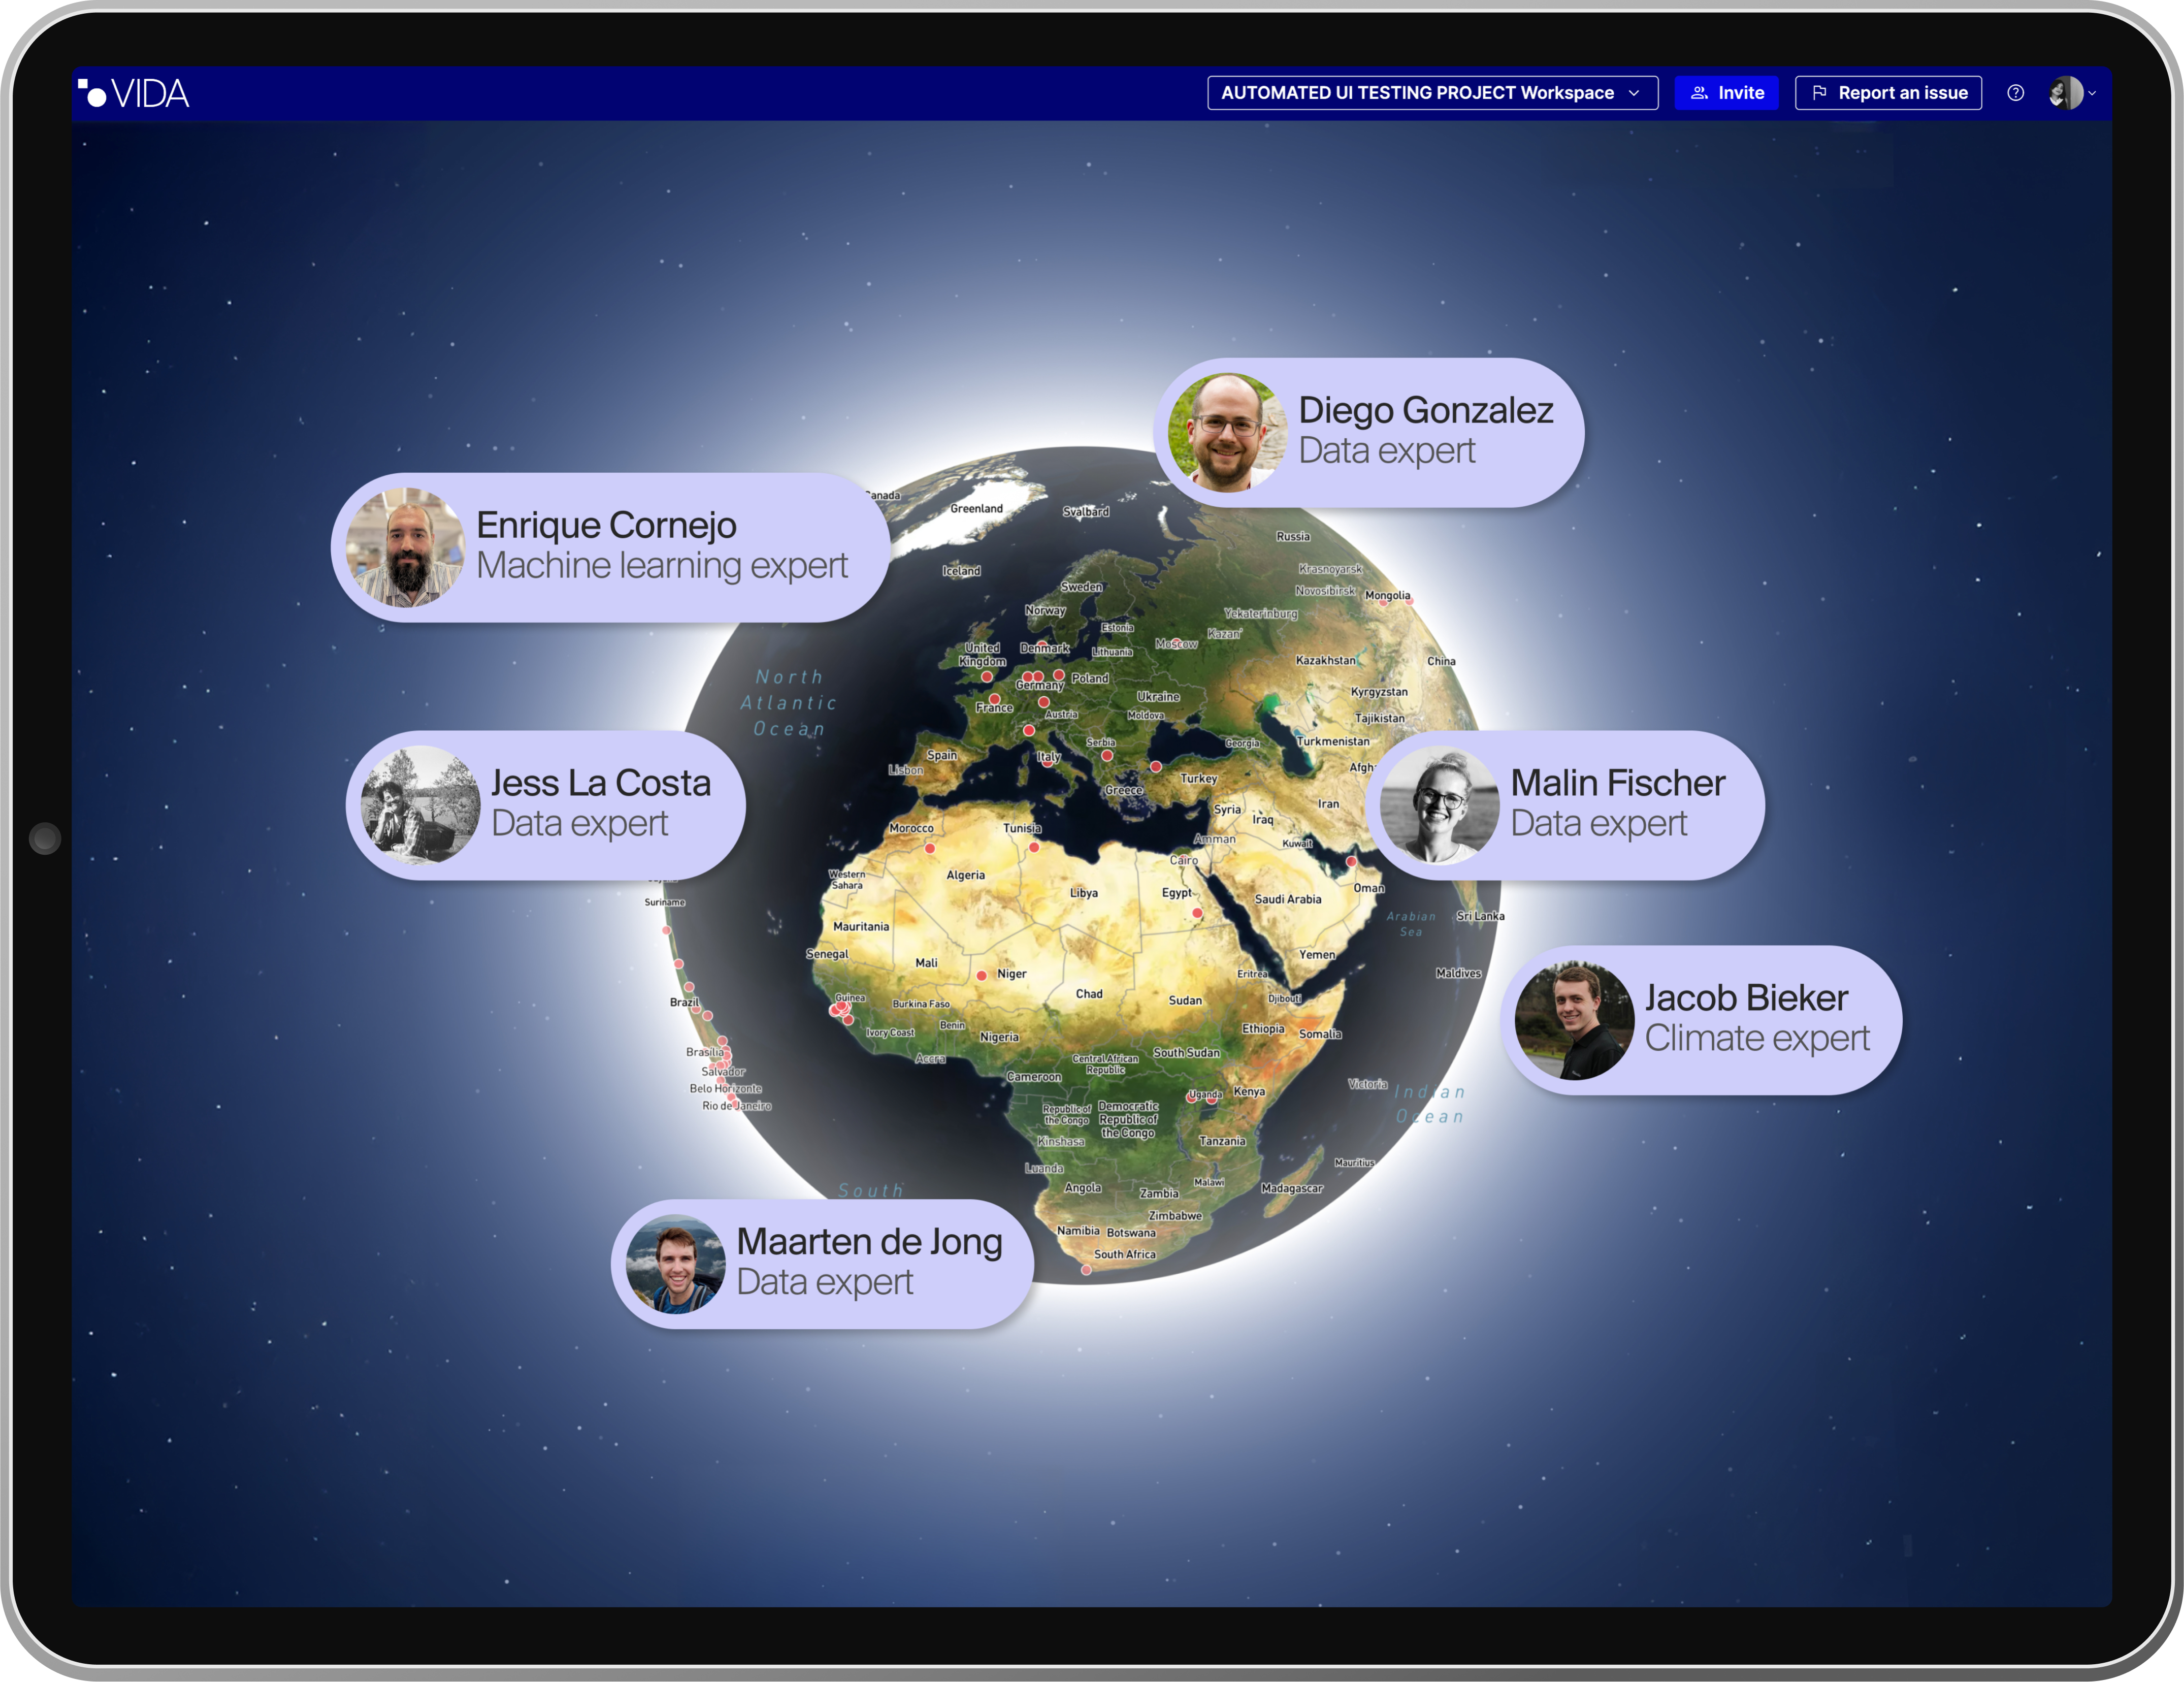The width and height of the screenshot is (2184, 1682).
Task: Click Jacob Bieker's profile photo
Action: click(x=1574, y=1020)
